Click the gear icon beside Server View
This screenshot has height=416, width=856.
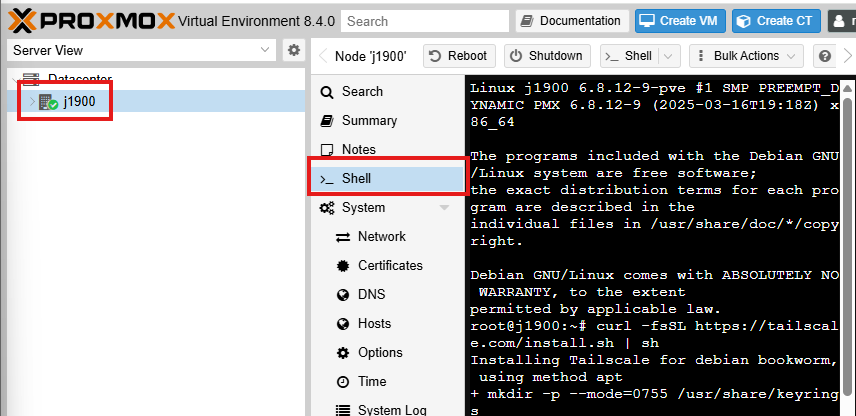pyautogui.click(x=294, y=50)
